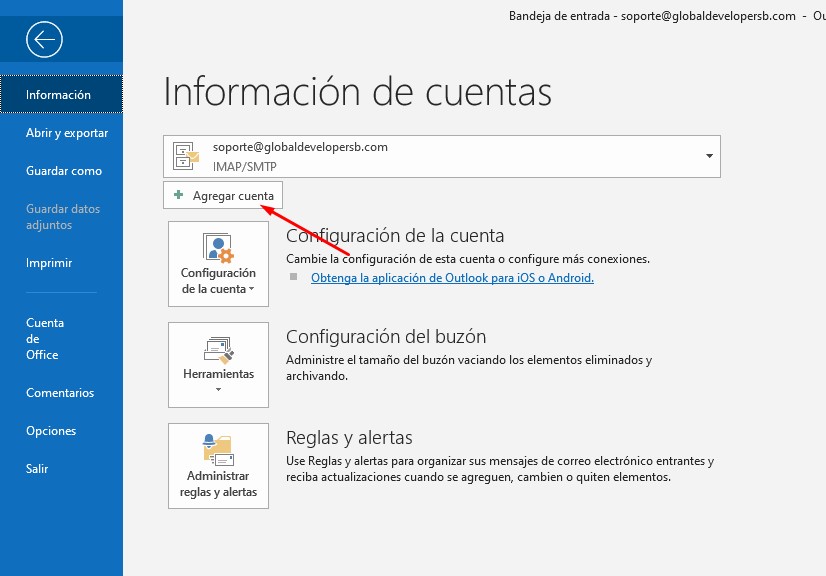The height and width of the screenshot is (576, 826).
Task: Click the mail account icon in account selector
Action: [187, 155]
